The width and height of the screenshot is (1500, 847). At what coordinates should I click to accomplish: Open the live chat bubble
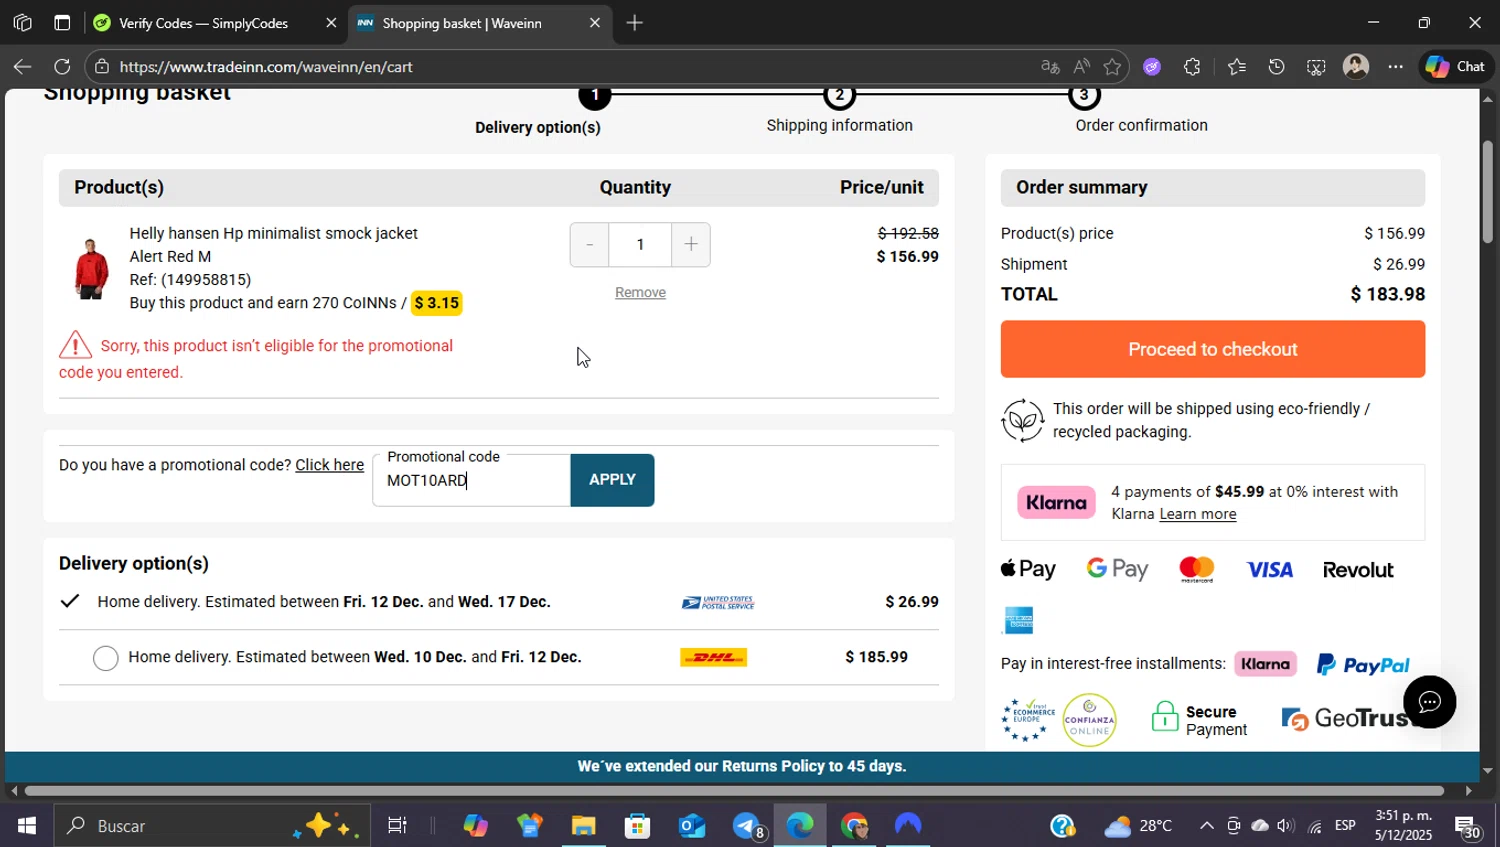[x=1429, y=702]
